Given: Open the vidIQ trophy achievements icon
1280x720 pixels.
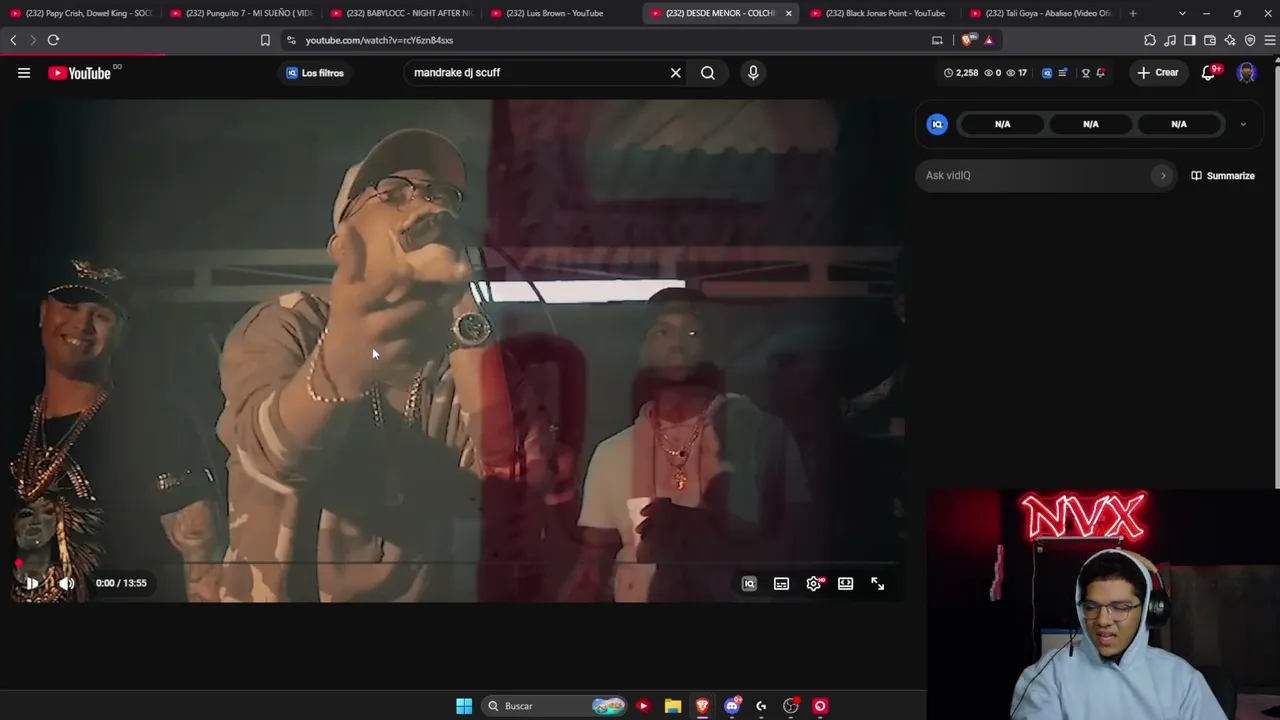Looking at the screenshot, I should coord(1085,73).
